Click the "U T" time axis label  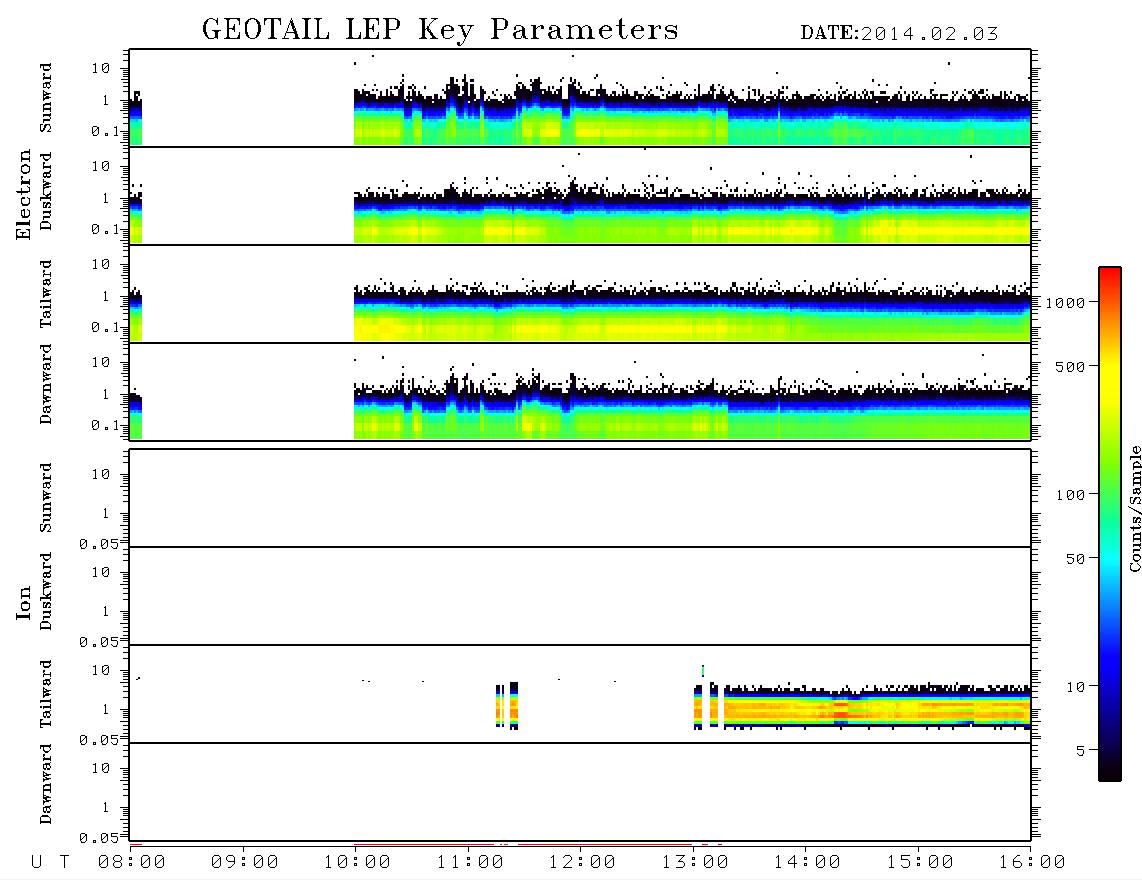pos(50,863)
